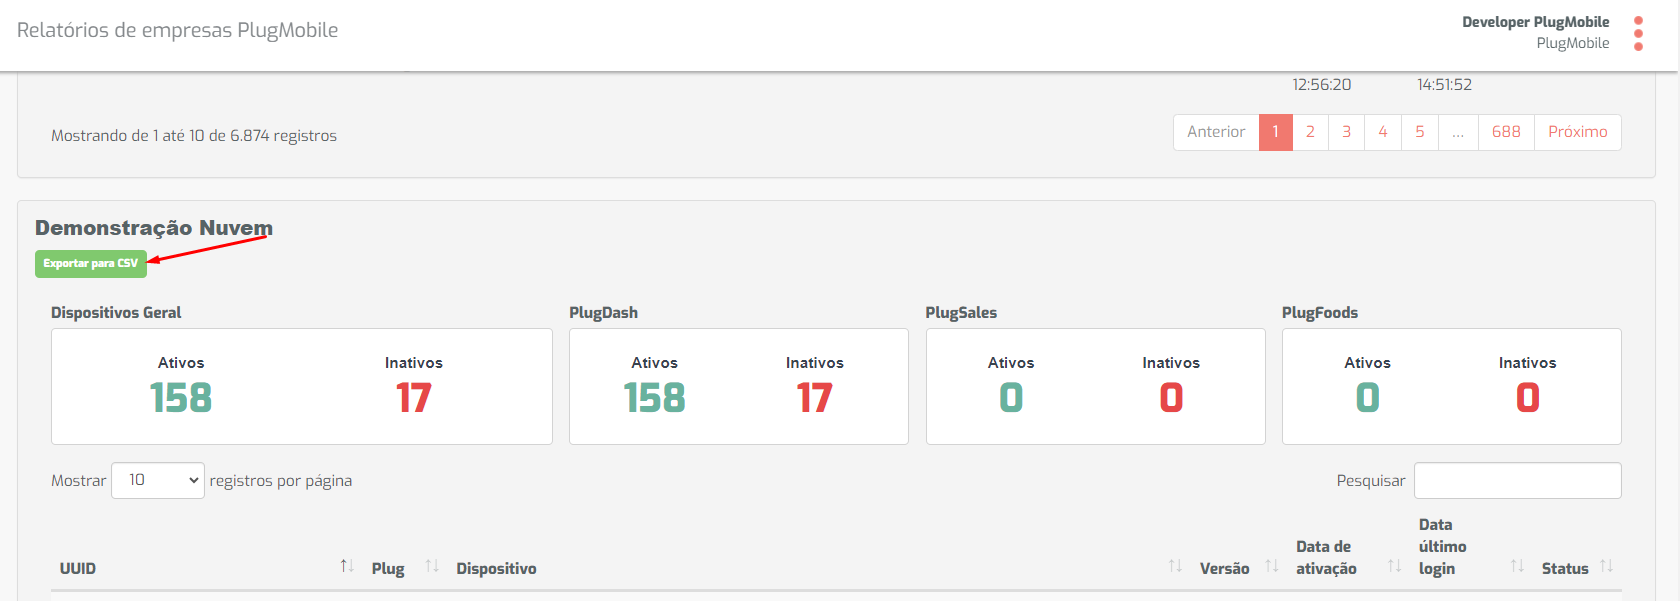The image size is (1680, 601).
Task: Click the Mostrando de 1 até 10 text
Action: click(194, 136)
